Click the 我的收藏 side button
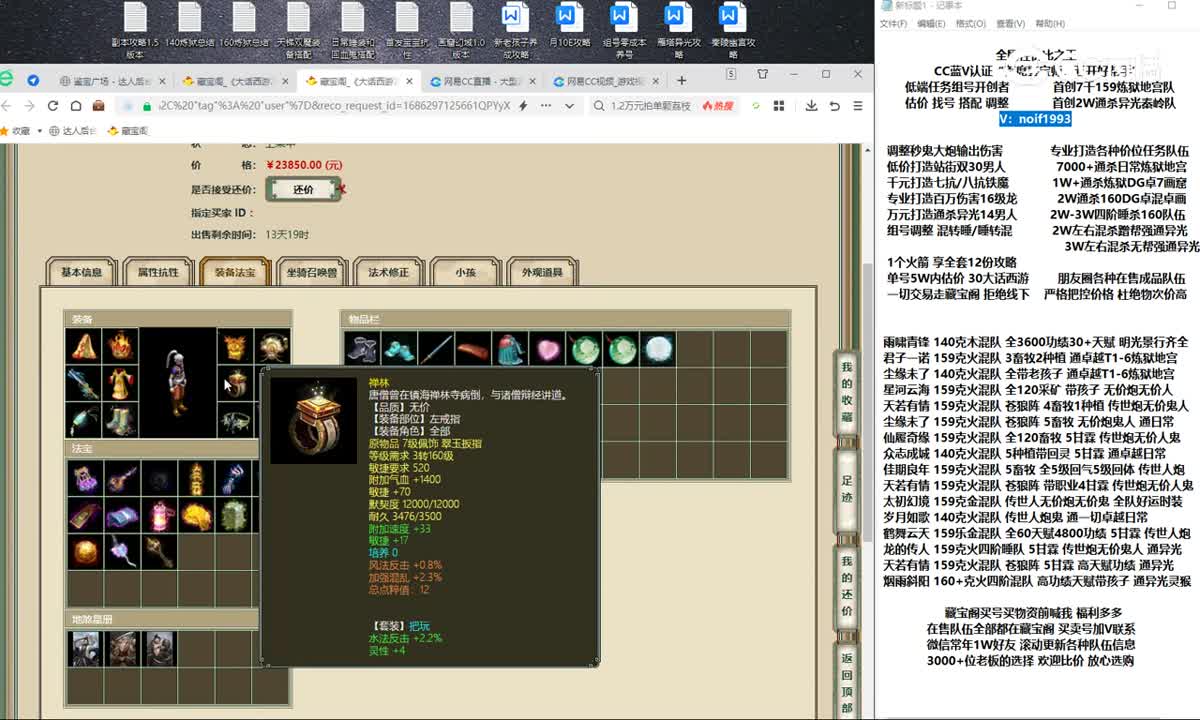Viewport: 1200px width, 720px height. click(847, 391)
